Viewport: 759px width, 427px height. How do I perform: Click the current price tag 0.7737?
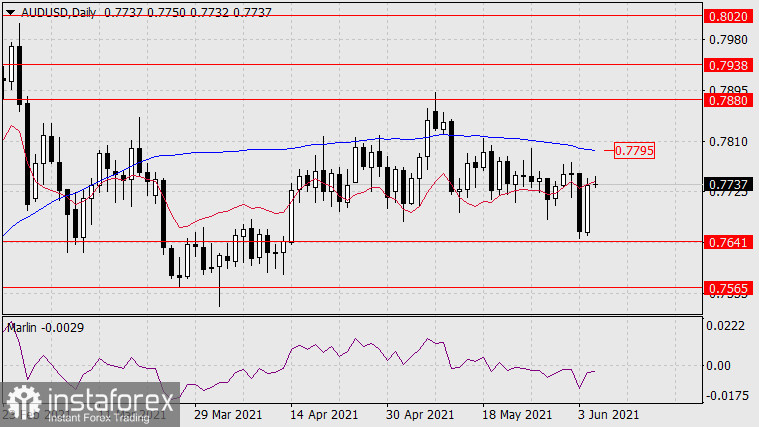(729, 184)
